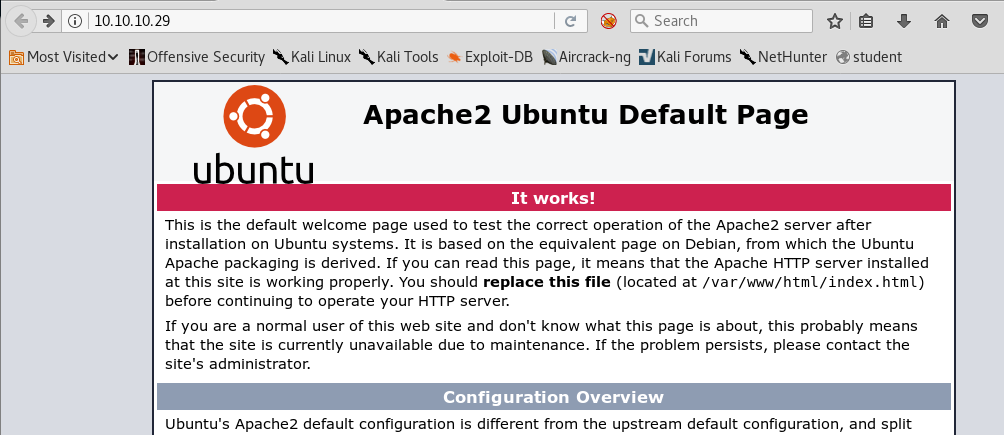The height and width of the screenshot is (436, 1004).
Task: Expand the Most Visited bookmarks dropdown
Action: [64, 57]
